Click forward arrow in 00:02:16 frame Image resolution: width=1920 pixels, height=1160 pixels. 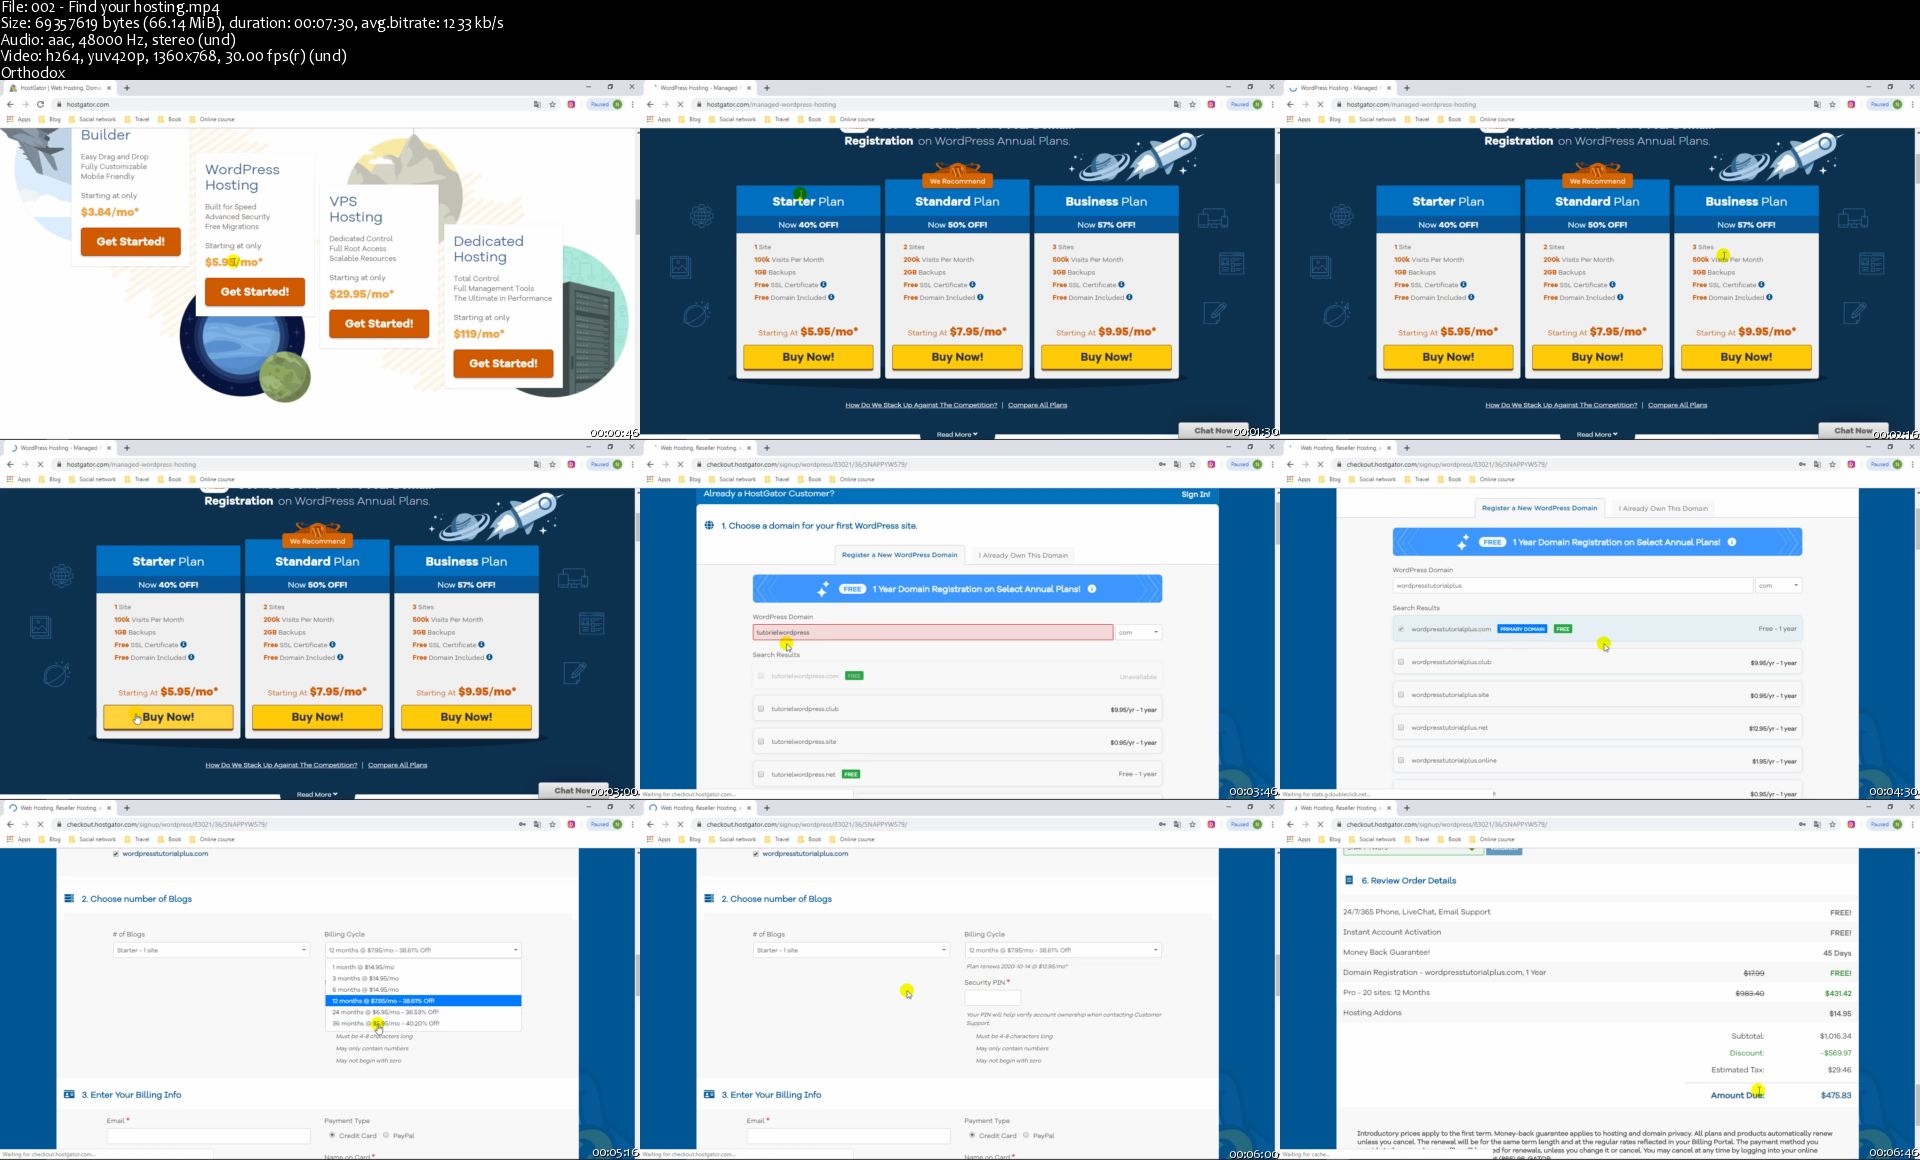coord(1305,104)
